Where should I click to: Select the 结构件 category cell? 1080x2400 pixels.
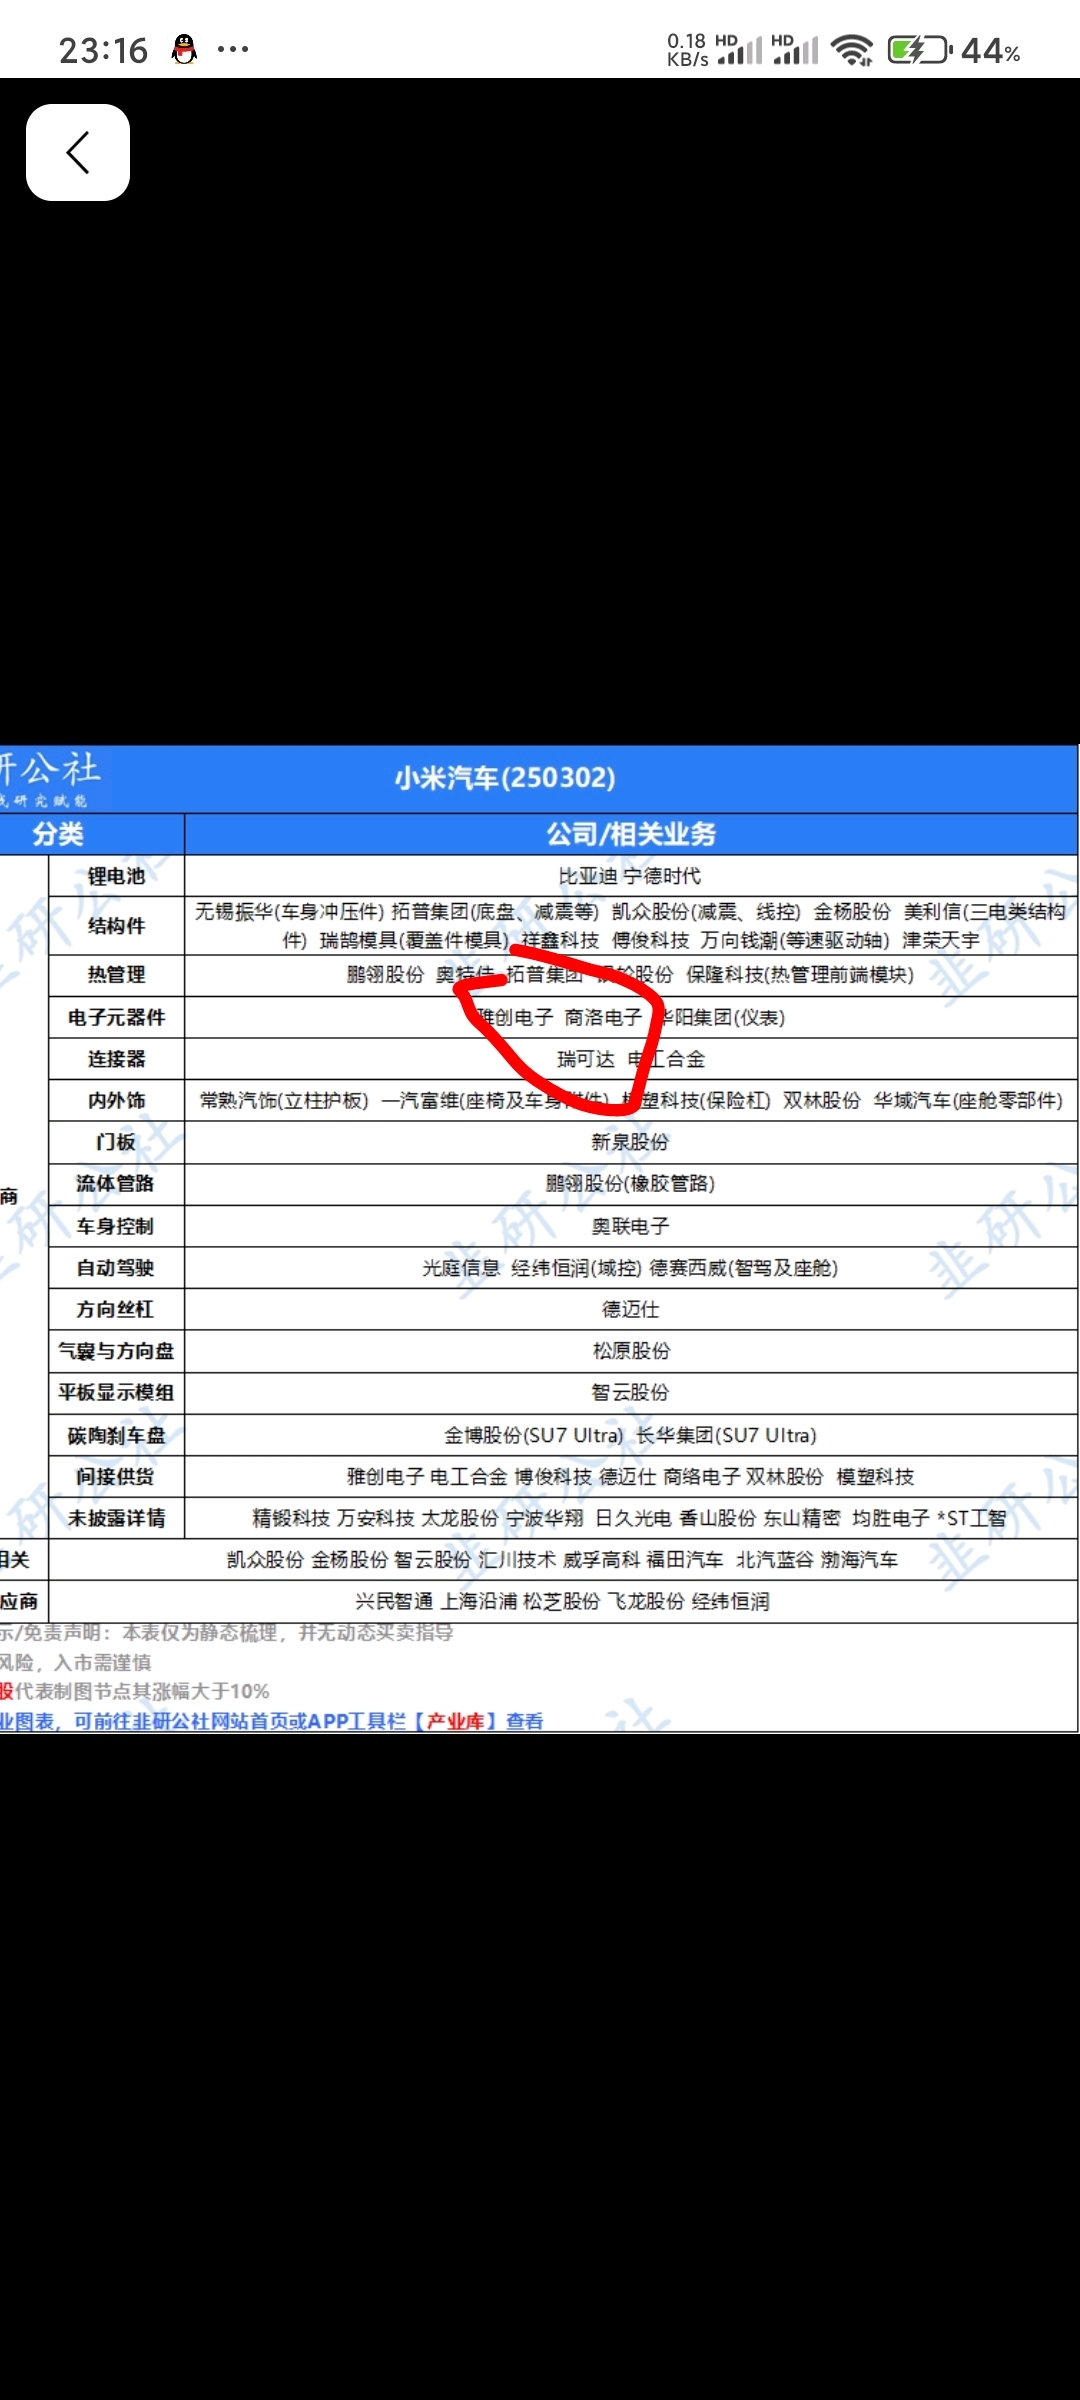point(116,926)
